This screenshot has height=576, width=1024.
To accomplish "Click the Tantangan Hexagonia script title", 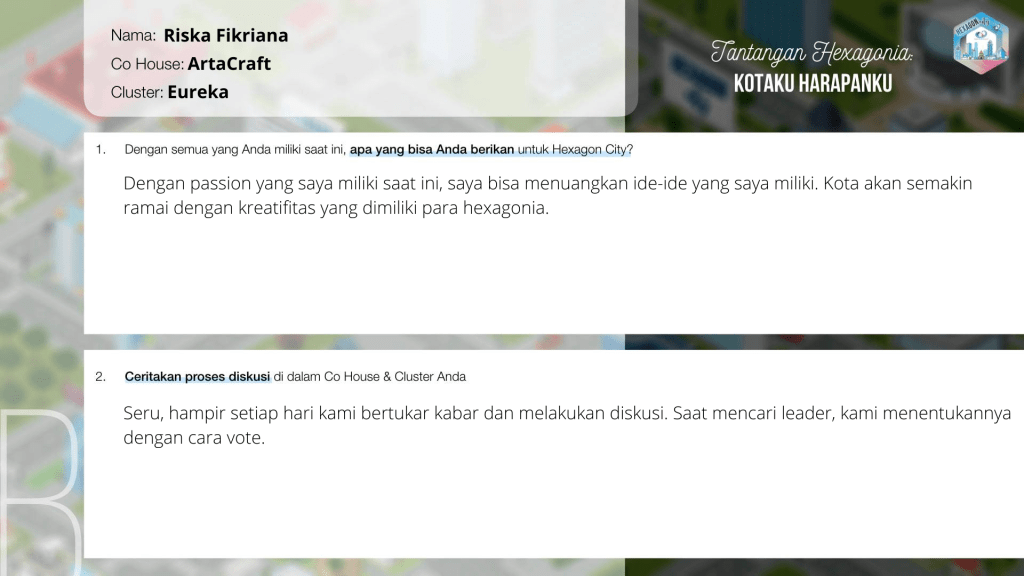I will (x=812, y=53).
